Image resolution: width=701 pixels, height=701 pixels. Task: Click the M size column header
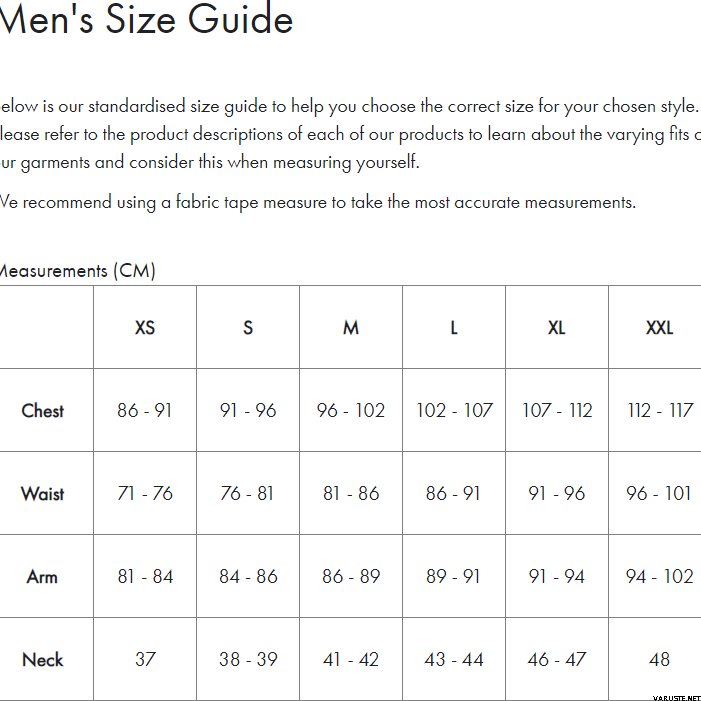pos(351,328)
